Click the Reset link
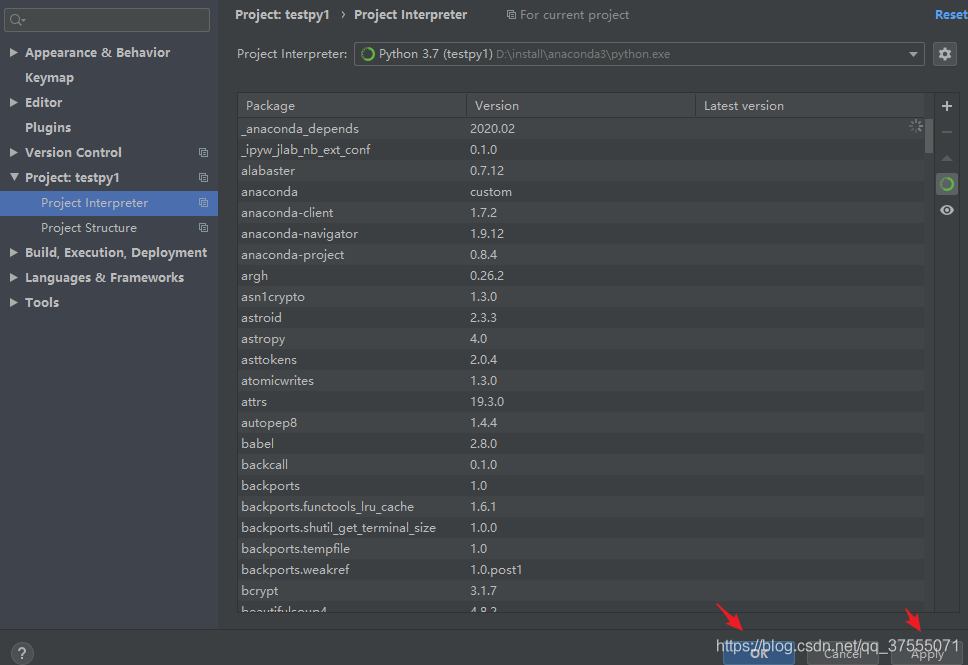The height and width of the screenshot is (665, 968). point(951,15)
